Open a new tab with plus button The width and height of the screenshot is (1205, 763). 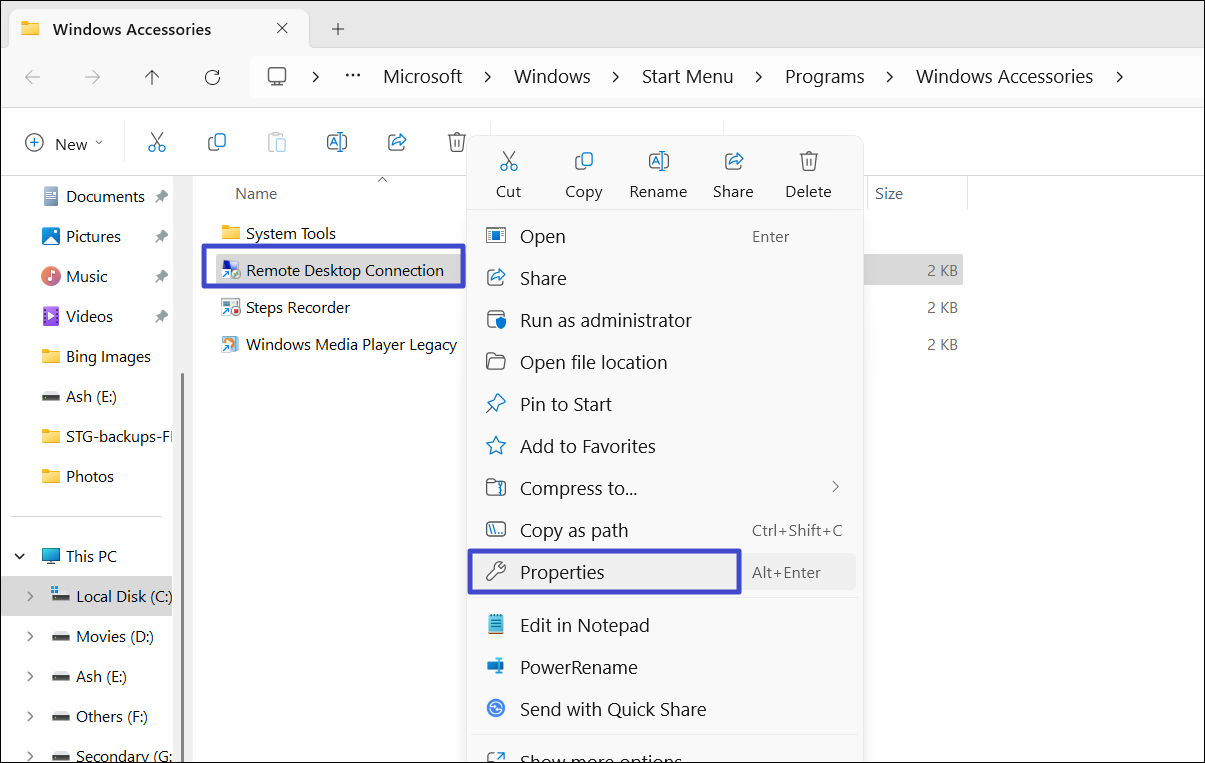point(338,29)
